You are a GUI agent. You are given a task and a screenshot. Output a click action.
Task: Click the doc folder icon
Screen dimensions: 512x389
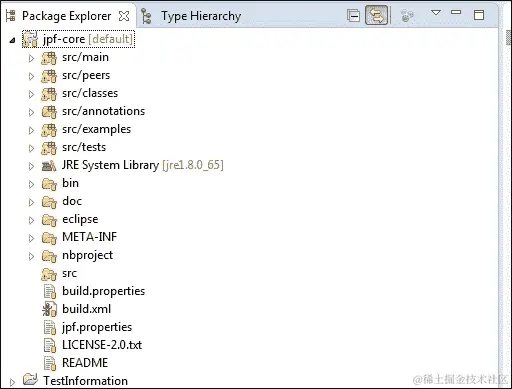49,202
